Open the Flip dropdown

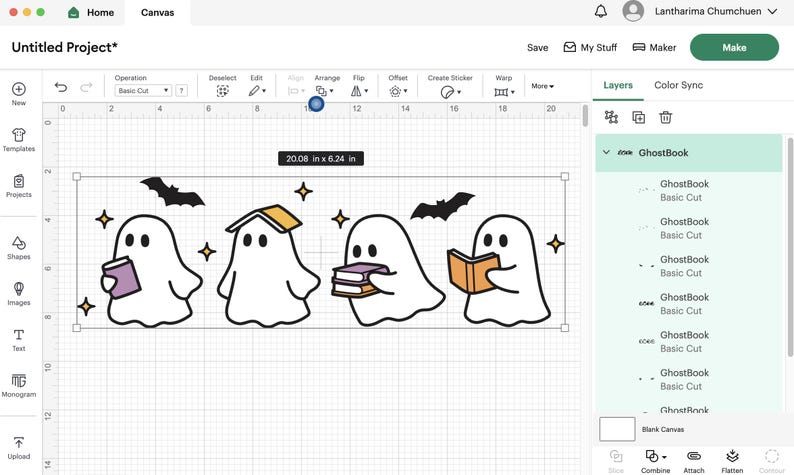tap(360, 91)
